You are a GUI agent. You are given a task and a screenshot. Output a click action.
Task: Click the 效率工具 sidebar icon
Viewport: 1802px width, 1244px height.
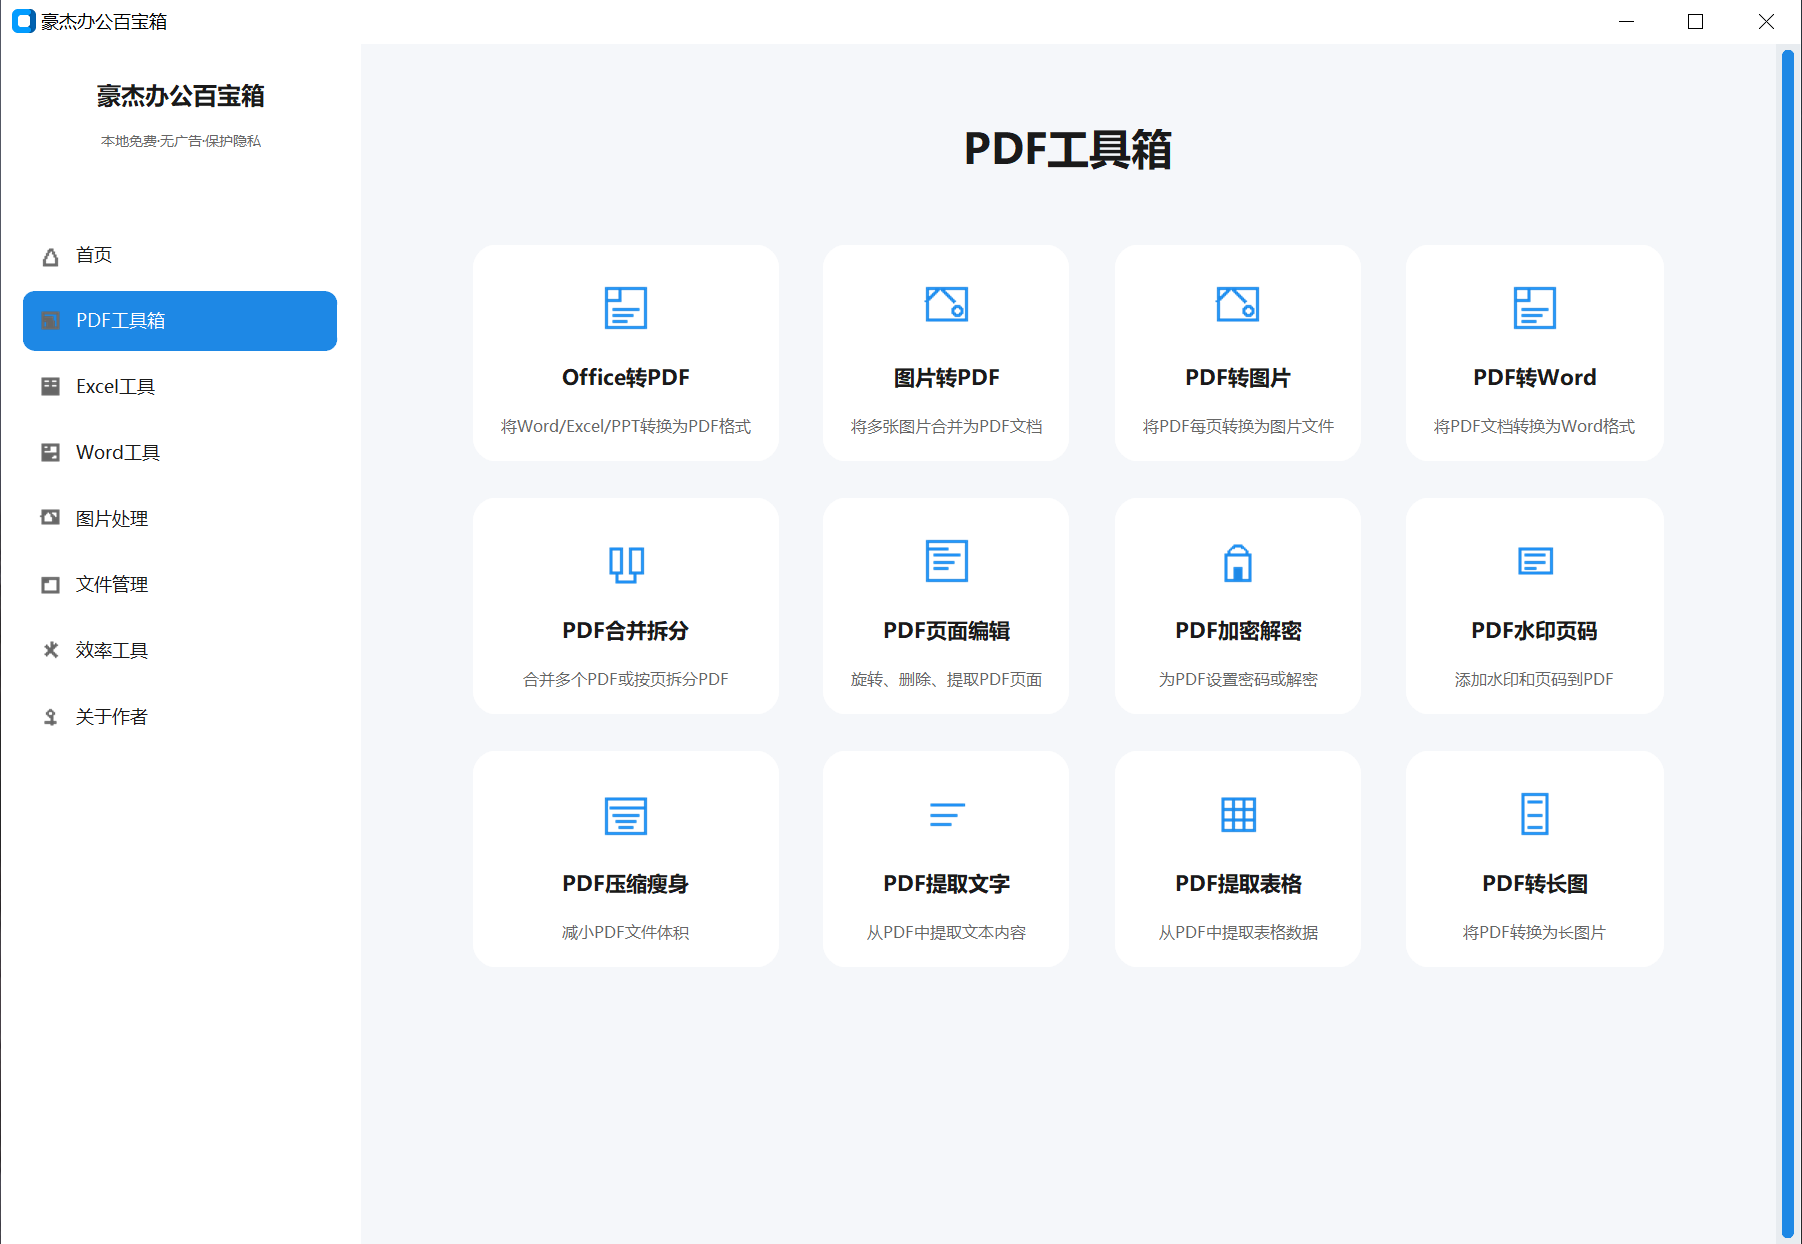[50, 650]
